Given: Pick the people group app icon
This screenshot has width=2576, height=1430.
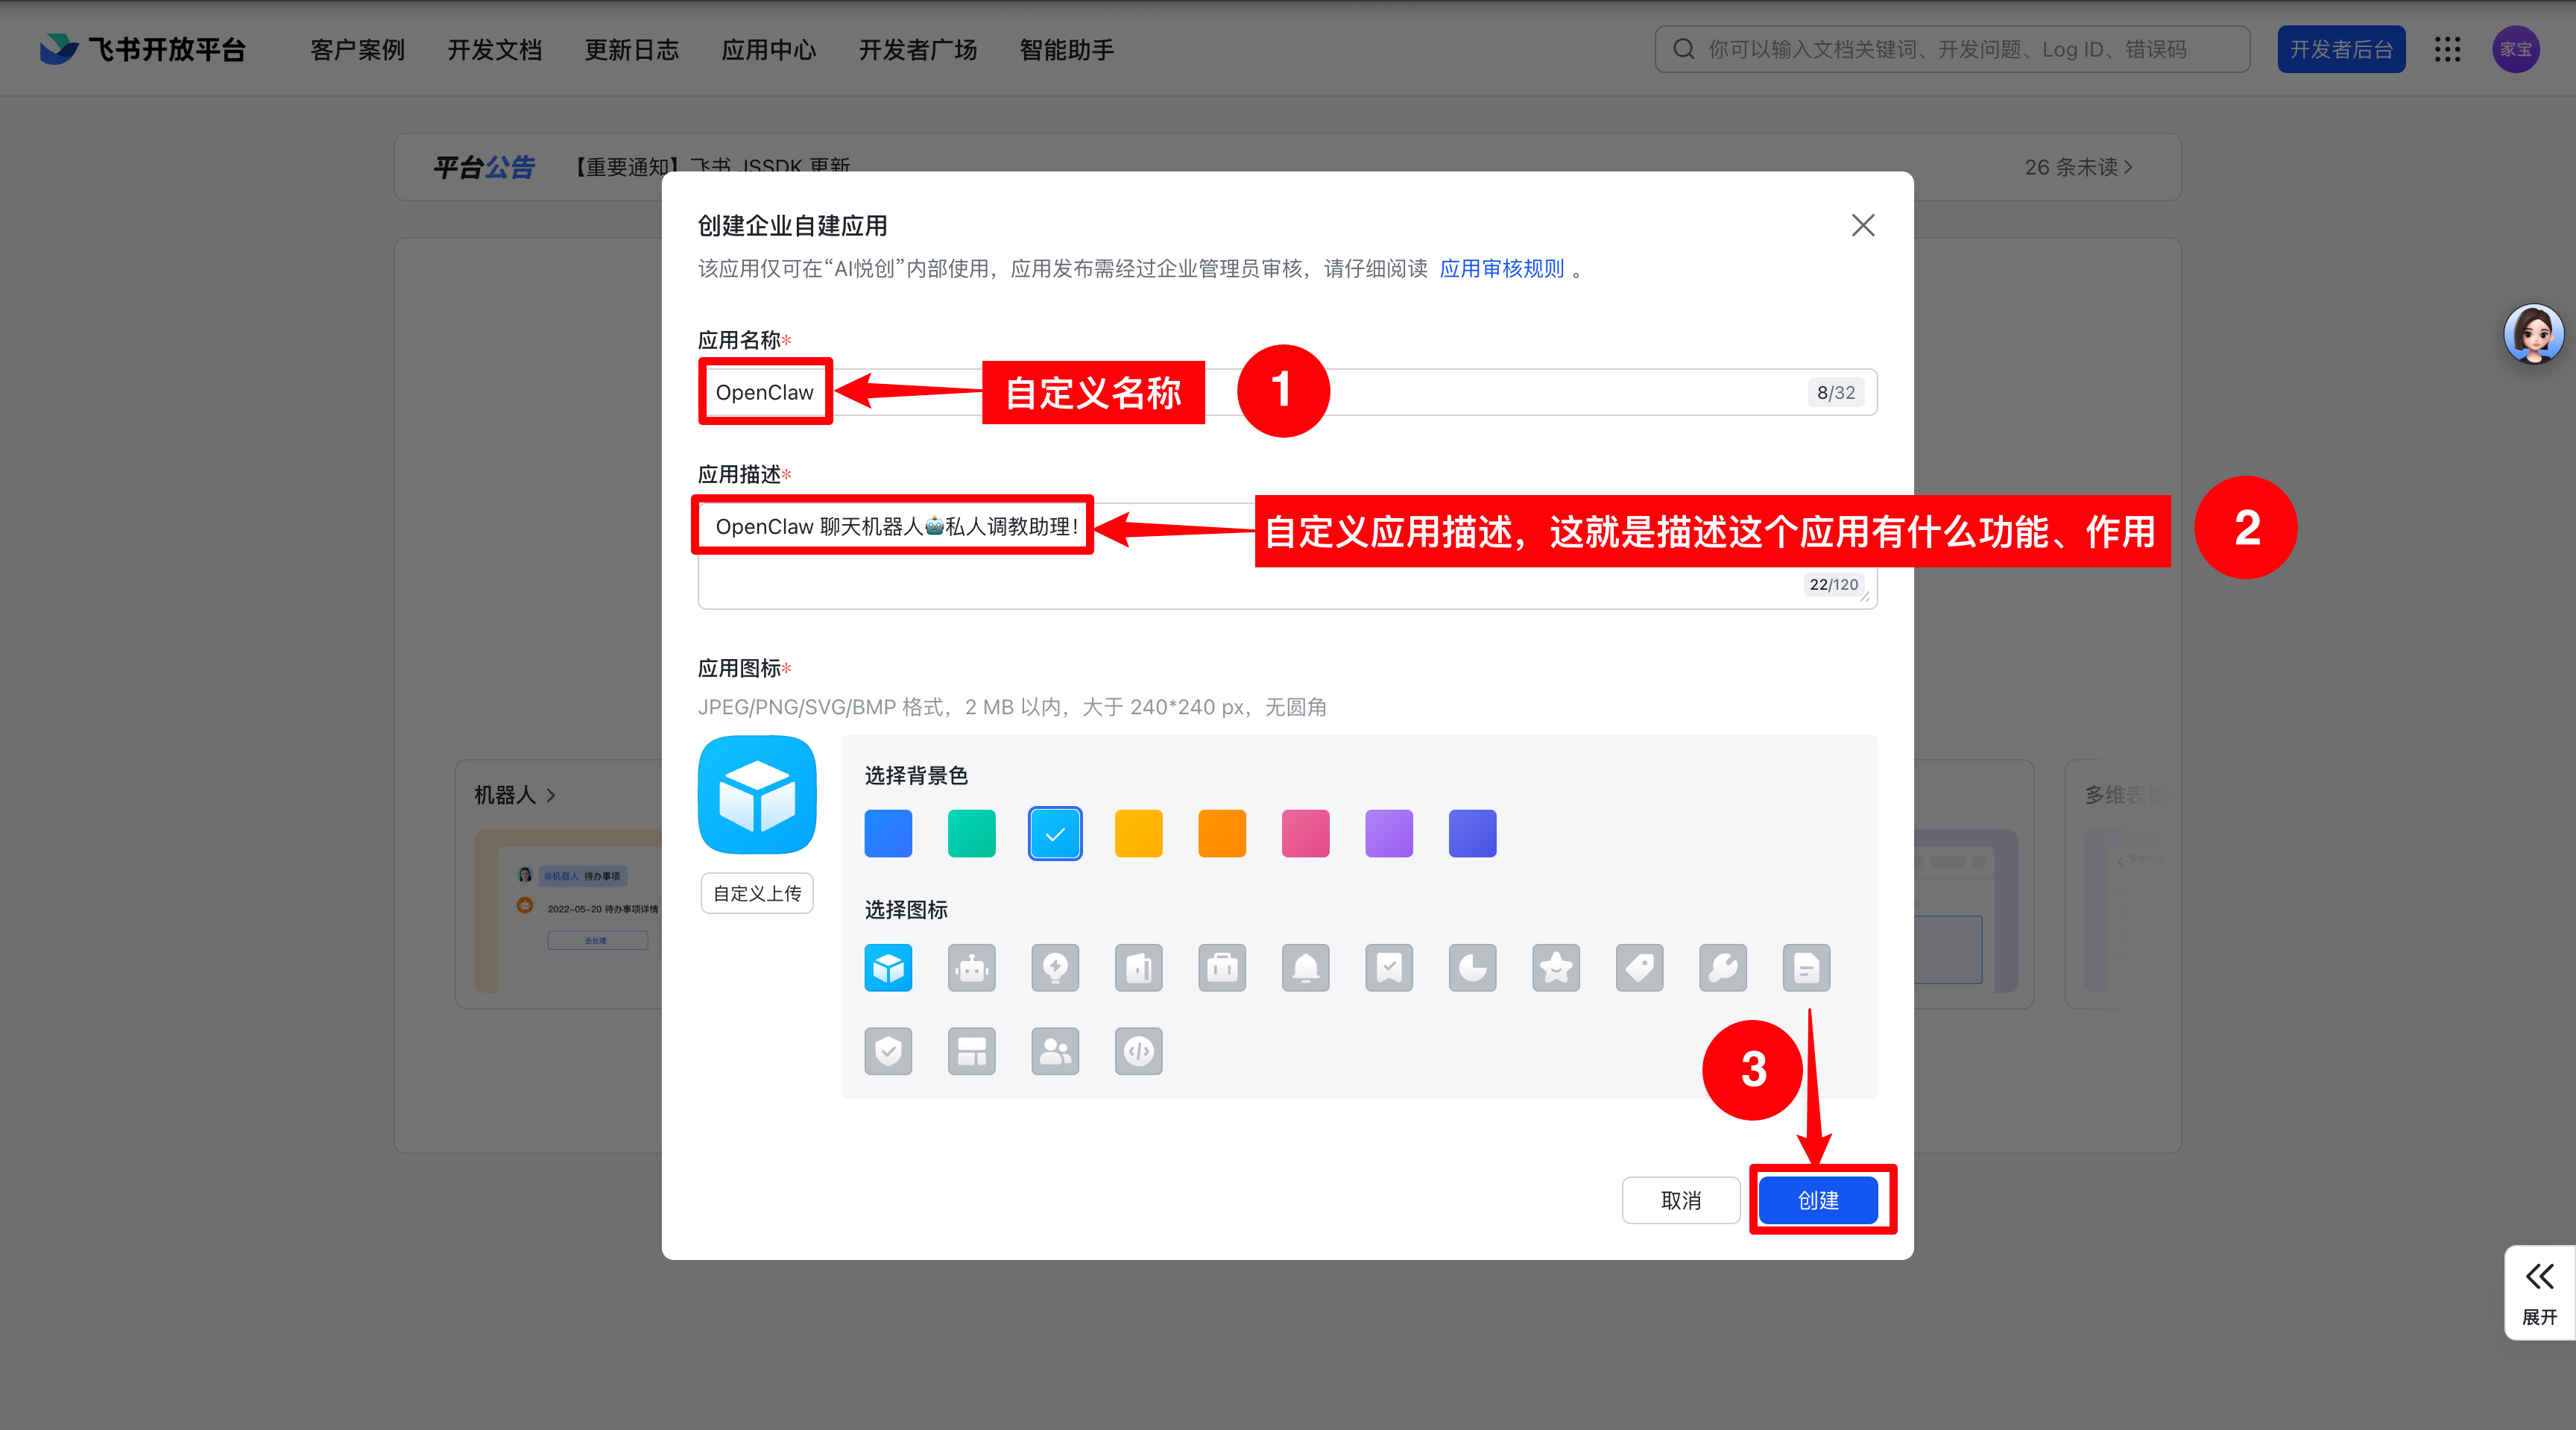Looking at the screenshot, I should point(1055,1051).
